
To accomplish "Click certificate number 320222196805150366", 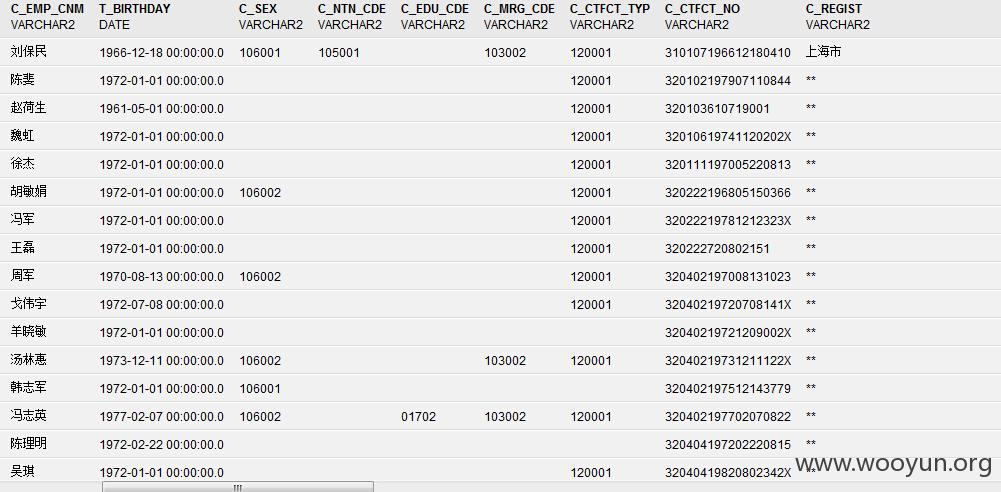I will (728, 193).
